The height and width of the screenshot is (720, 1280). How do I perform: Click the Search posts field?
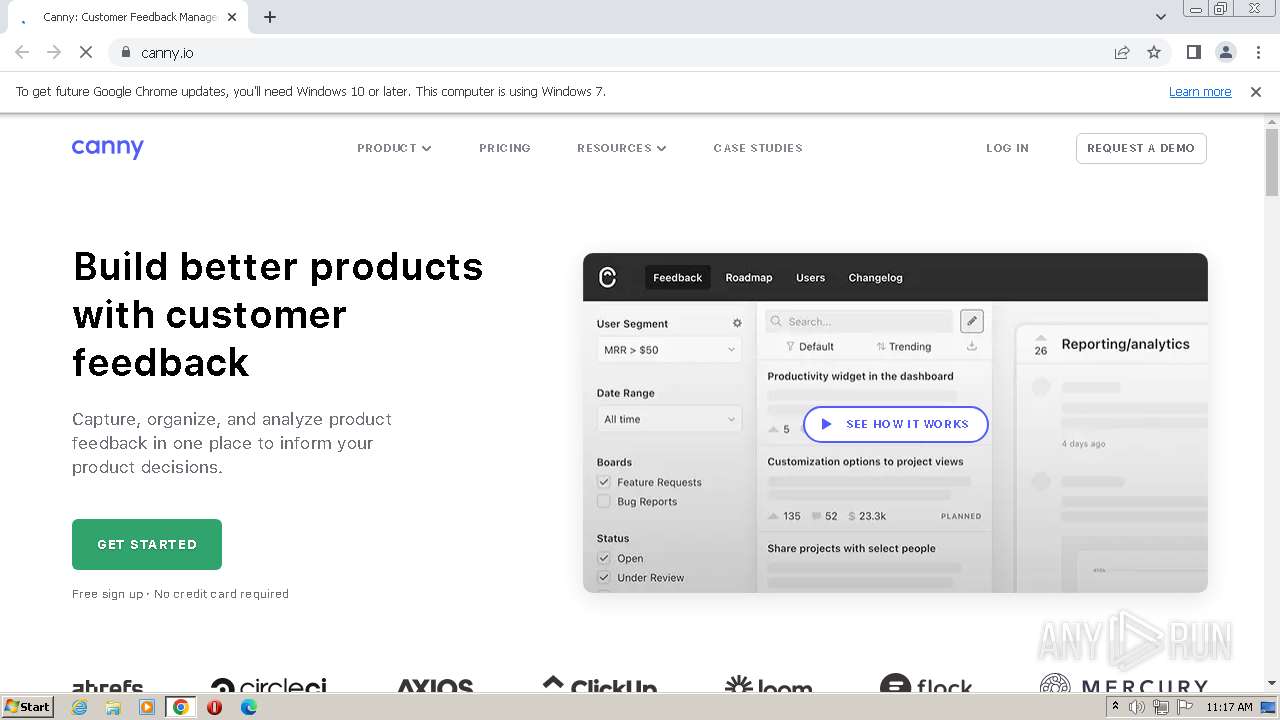[x=860, y=321]
